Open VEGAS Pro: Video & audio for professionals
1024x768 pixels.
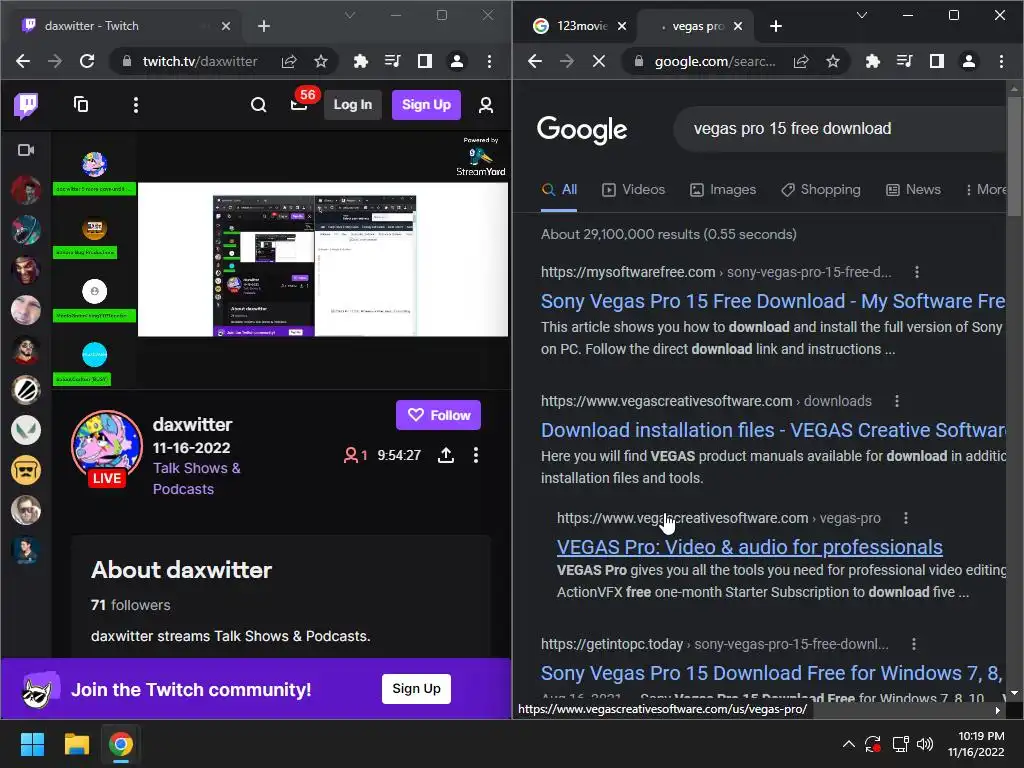(749, 547)
